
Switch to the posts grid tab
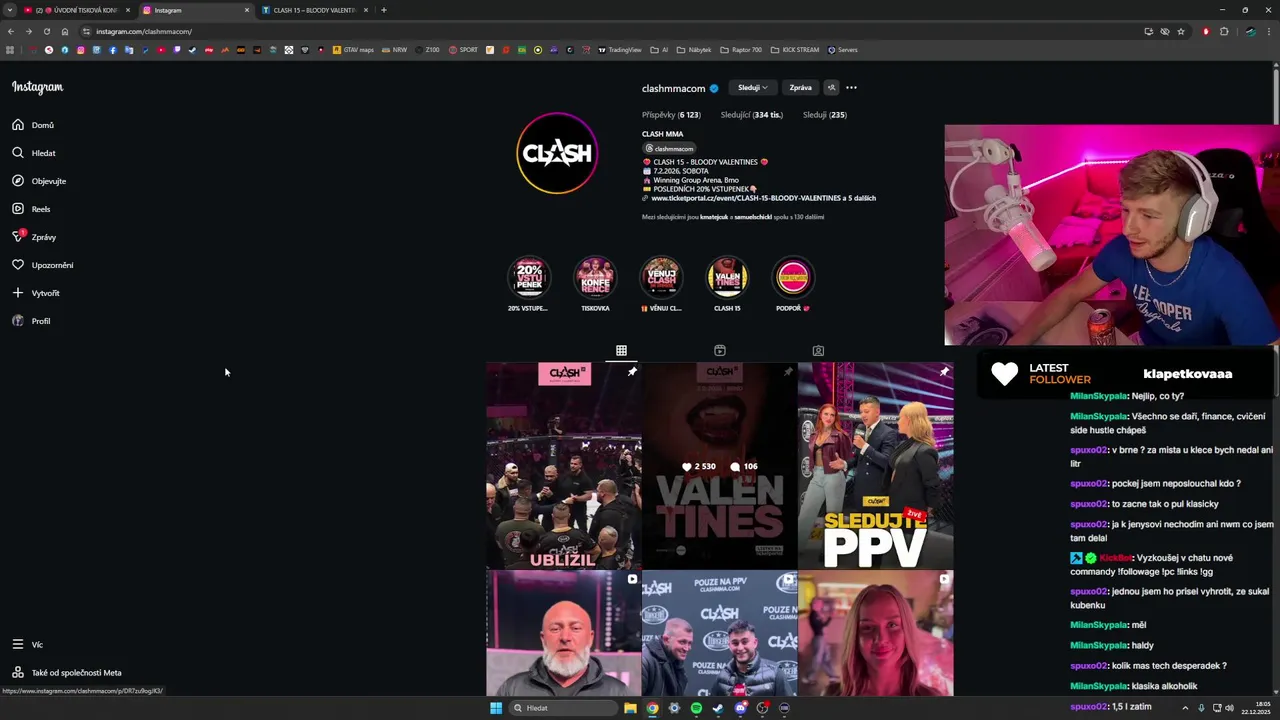[x=621, y=351]
